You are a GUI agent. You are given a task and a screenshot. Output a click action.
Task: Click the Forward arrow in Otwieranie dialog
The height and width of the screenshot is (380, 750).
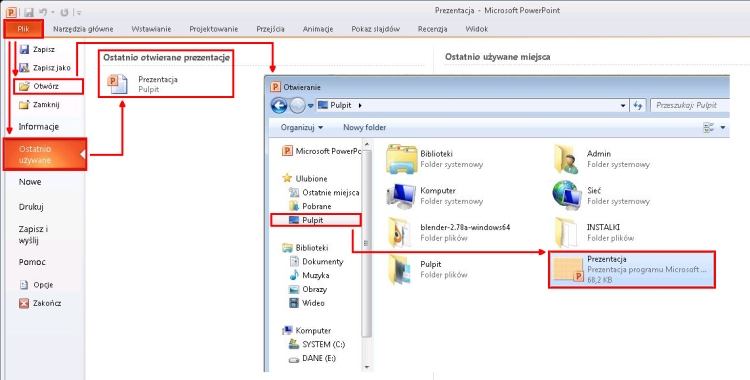click(297, 105)
